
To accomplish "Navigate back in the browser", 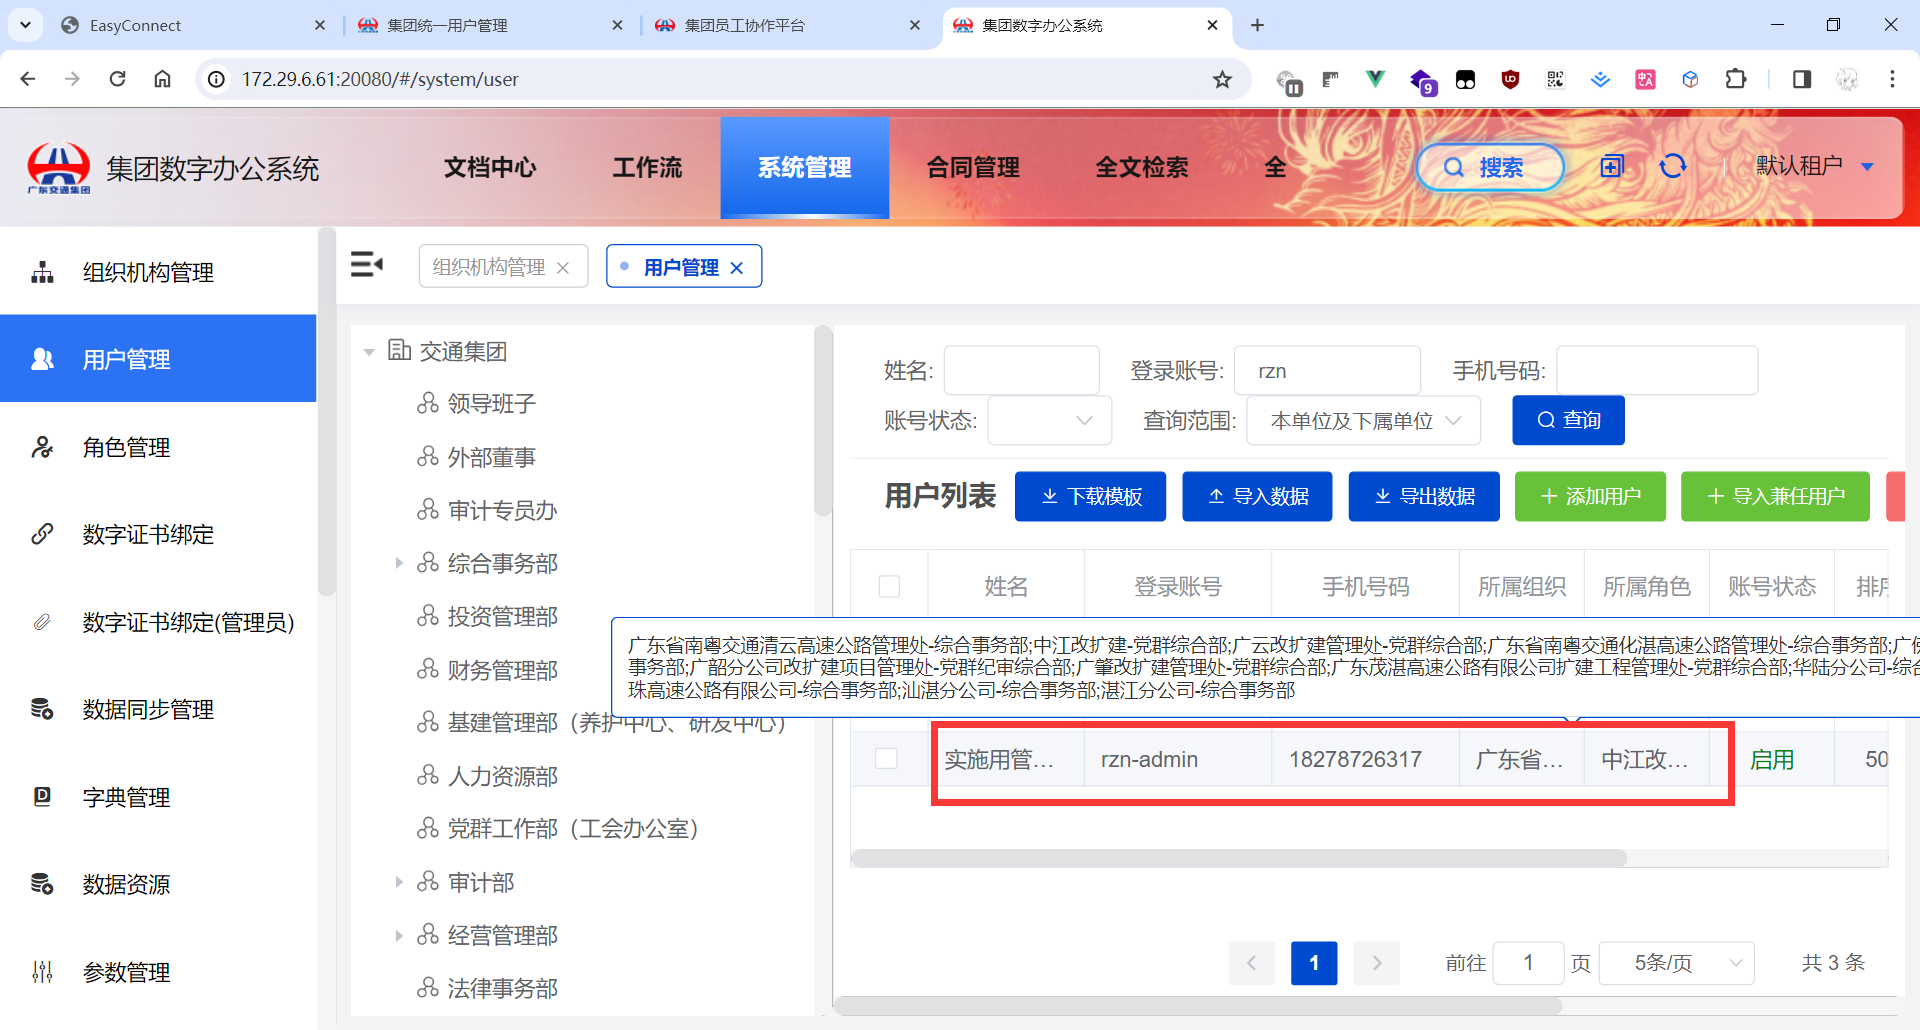I will (28, 79).
